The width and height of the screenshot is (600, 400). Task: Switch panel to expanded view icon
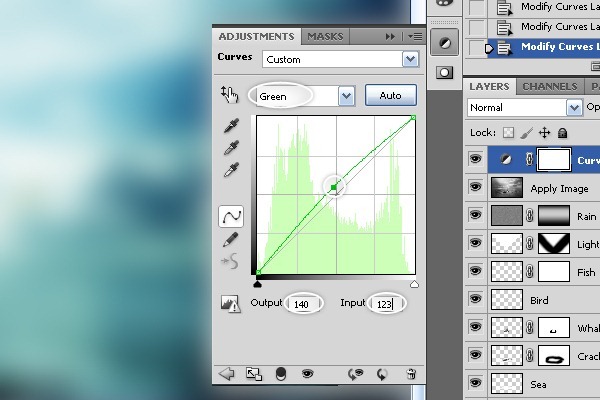pos(254,374)
